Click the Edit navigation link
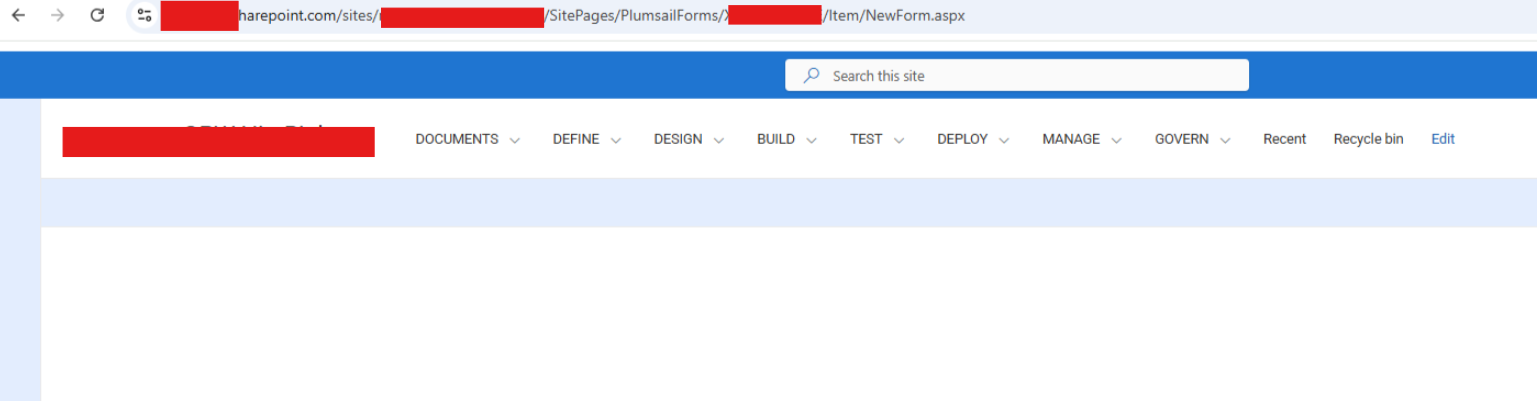This screenshot has height=401, width=1537. click(x=1442, y=139)
